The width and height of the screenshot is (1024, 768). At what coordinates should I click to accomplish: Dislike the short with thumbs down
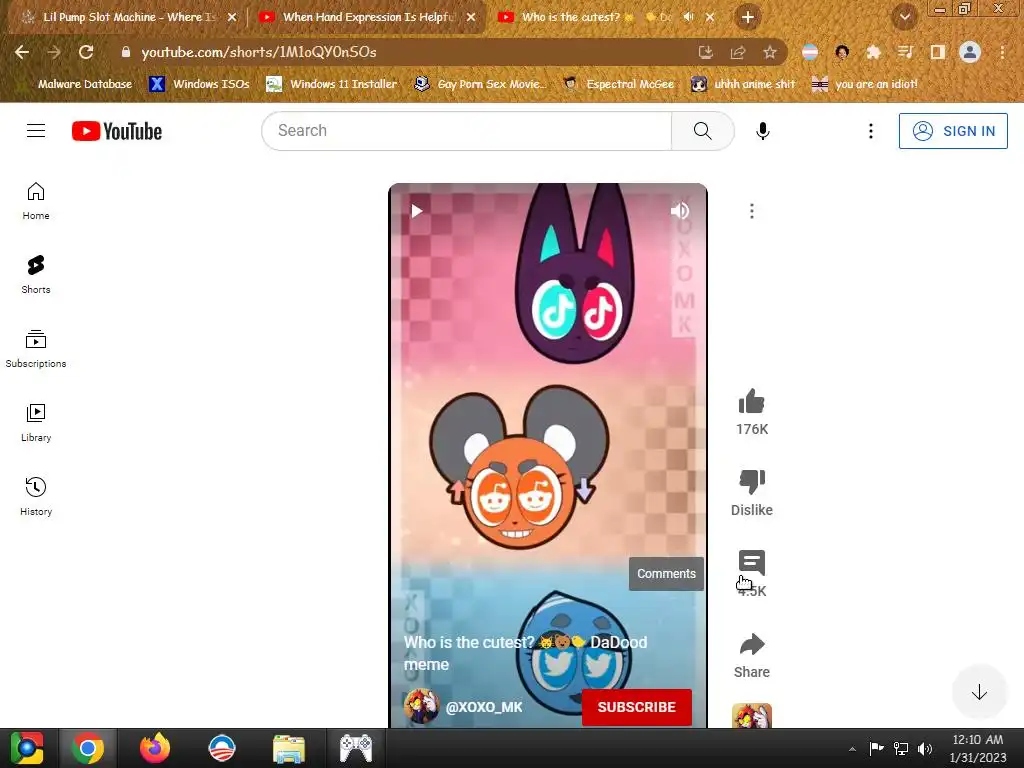(x=752, y=483)
